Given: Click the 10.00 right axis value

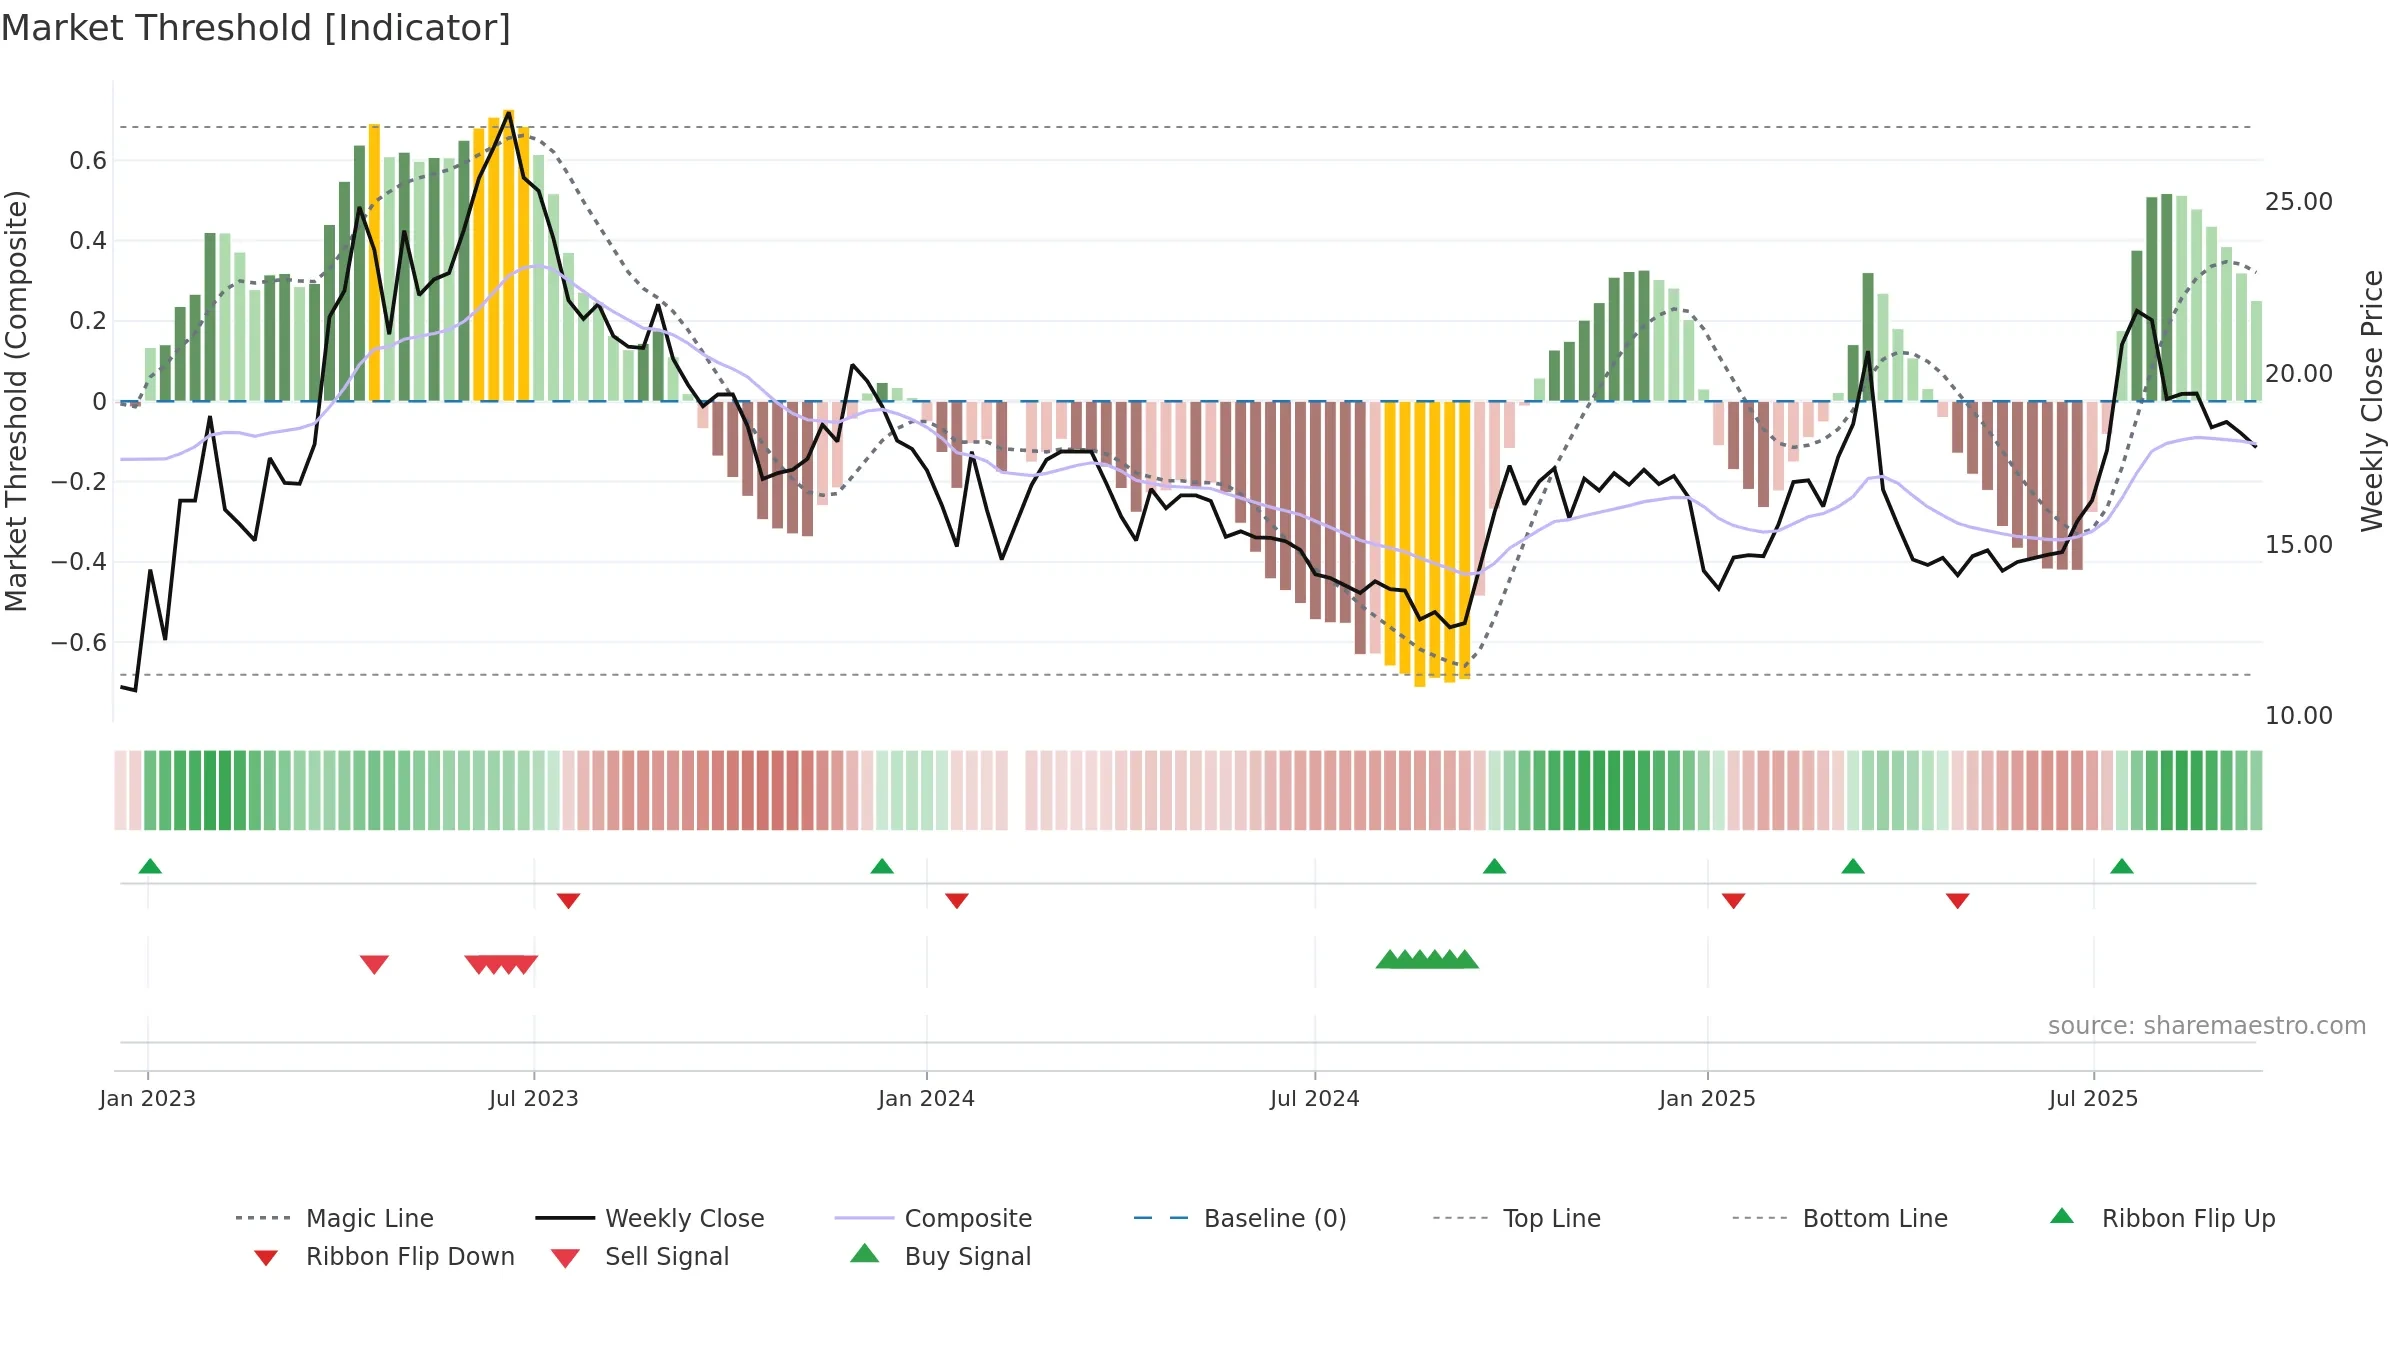Looking at the screenshot, I should click(x=2299, y=716).
